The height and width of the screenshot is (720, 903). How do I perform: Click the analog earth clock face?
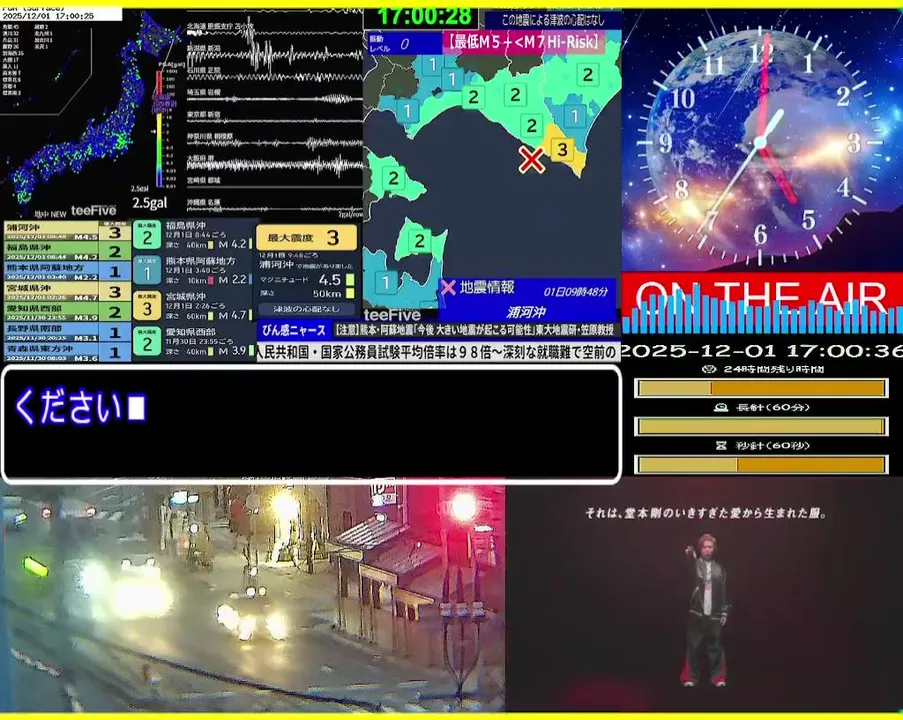[x=760, y=141]
